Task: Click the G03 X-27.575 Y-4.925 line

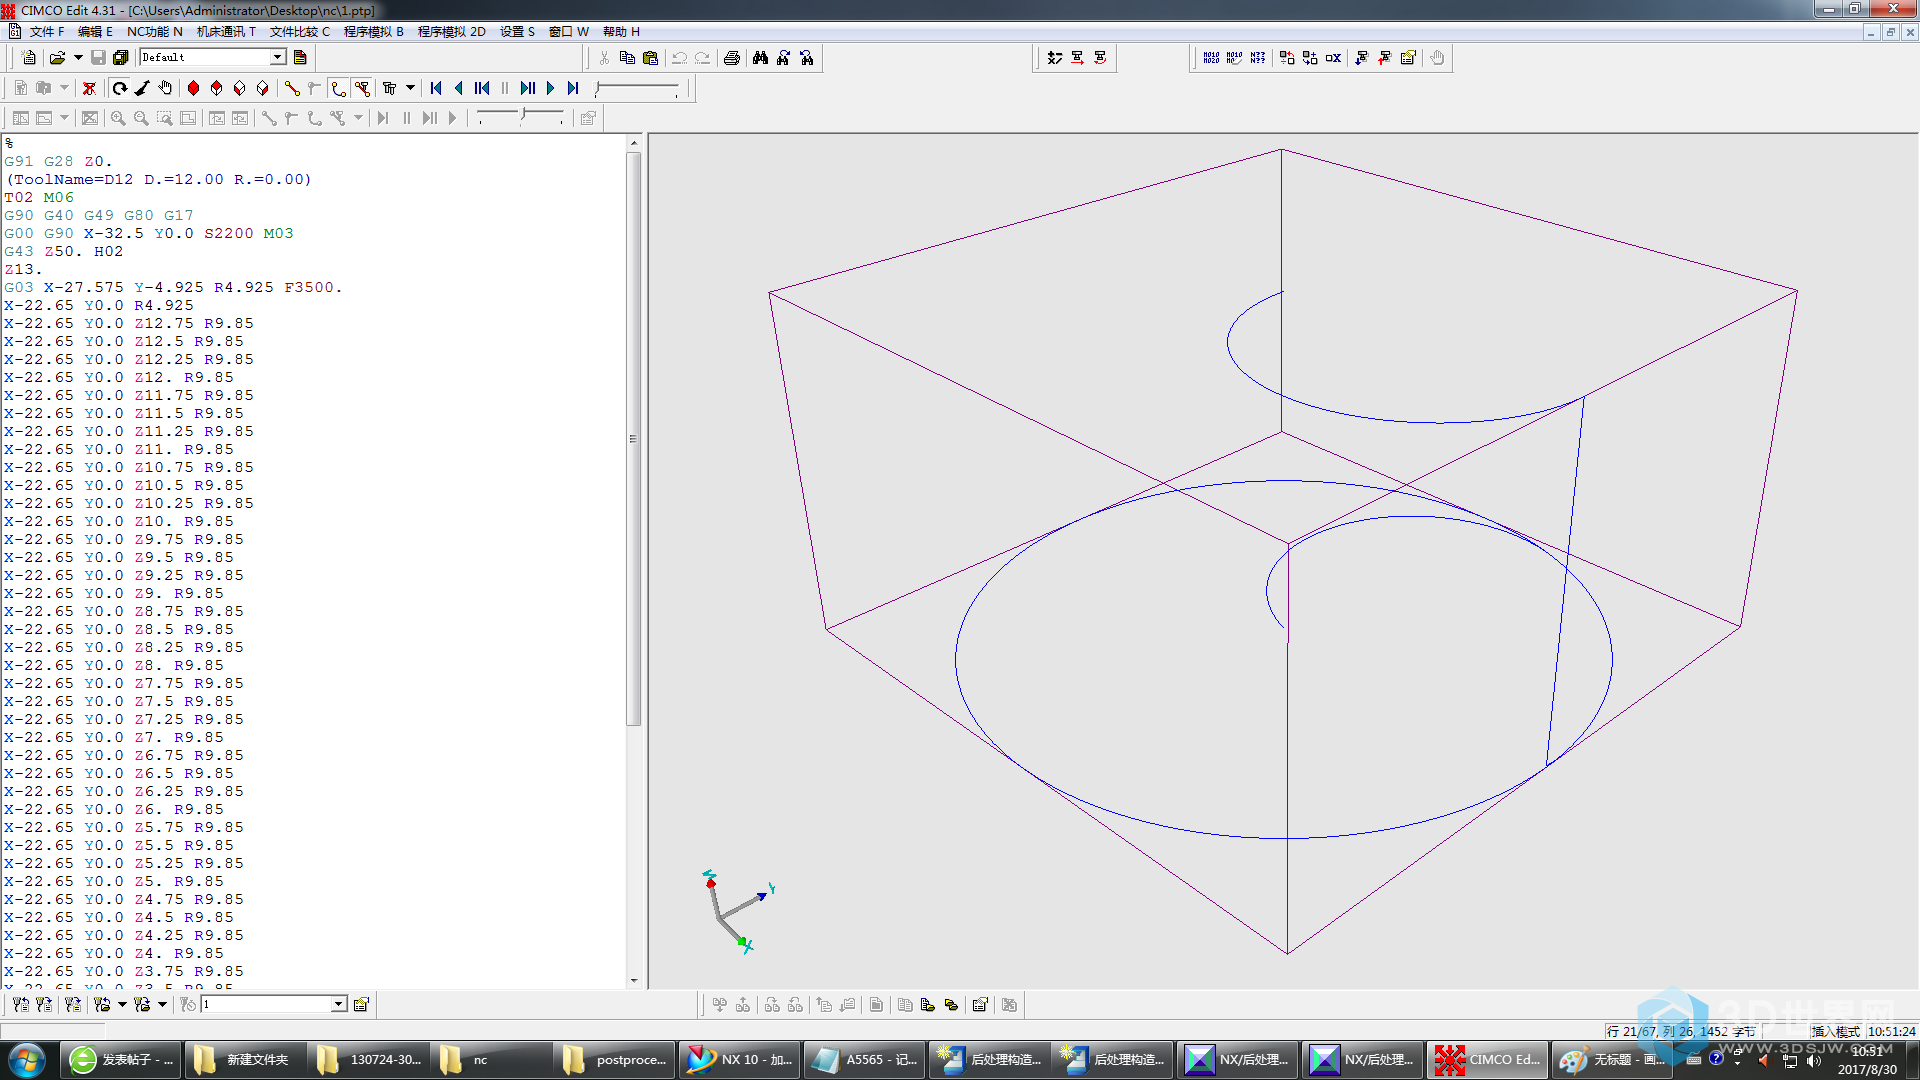Action: pyautogui.click(x=173, y=287)
